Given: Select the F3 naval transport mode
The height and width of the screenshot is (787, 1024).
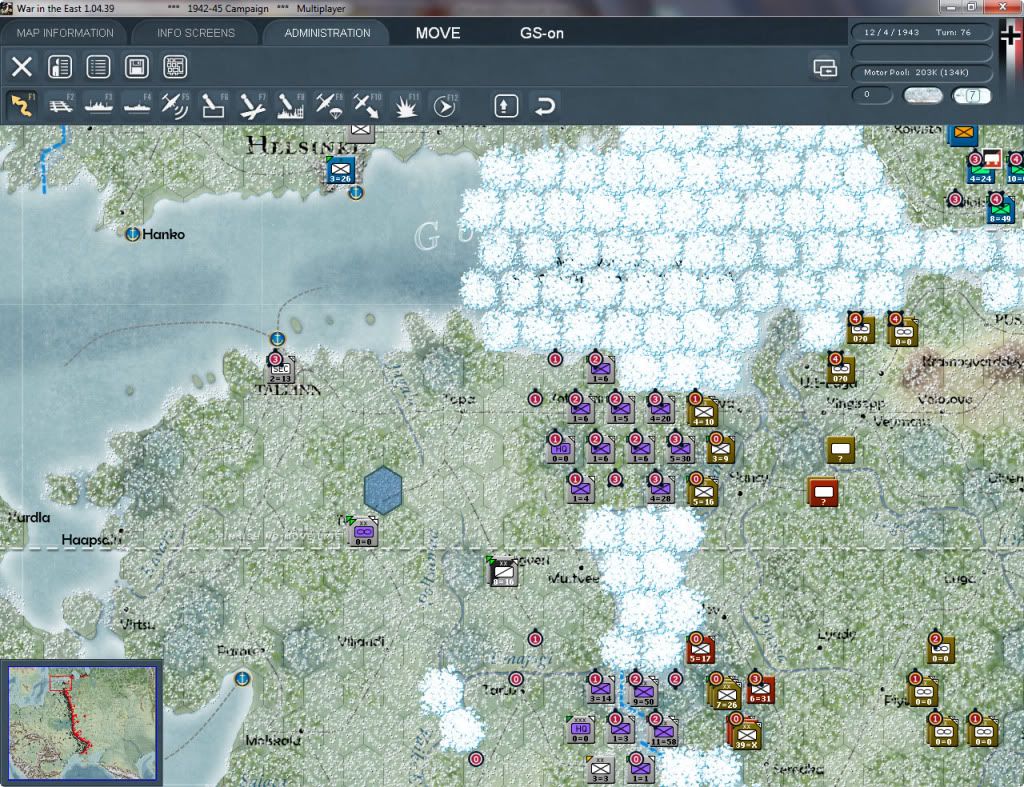Looking at the screenshot, I should click(x=99, y=105).
